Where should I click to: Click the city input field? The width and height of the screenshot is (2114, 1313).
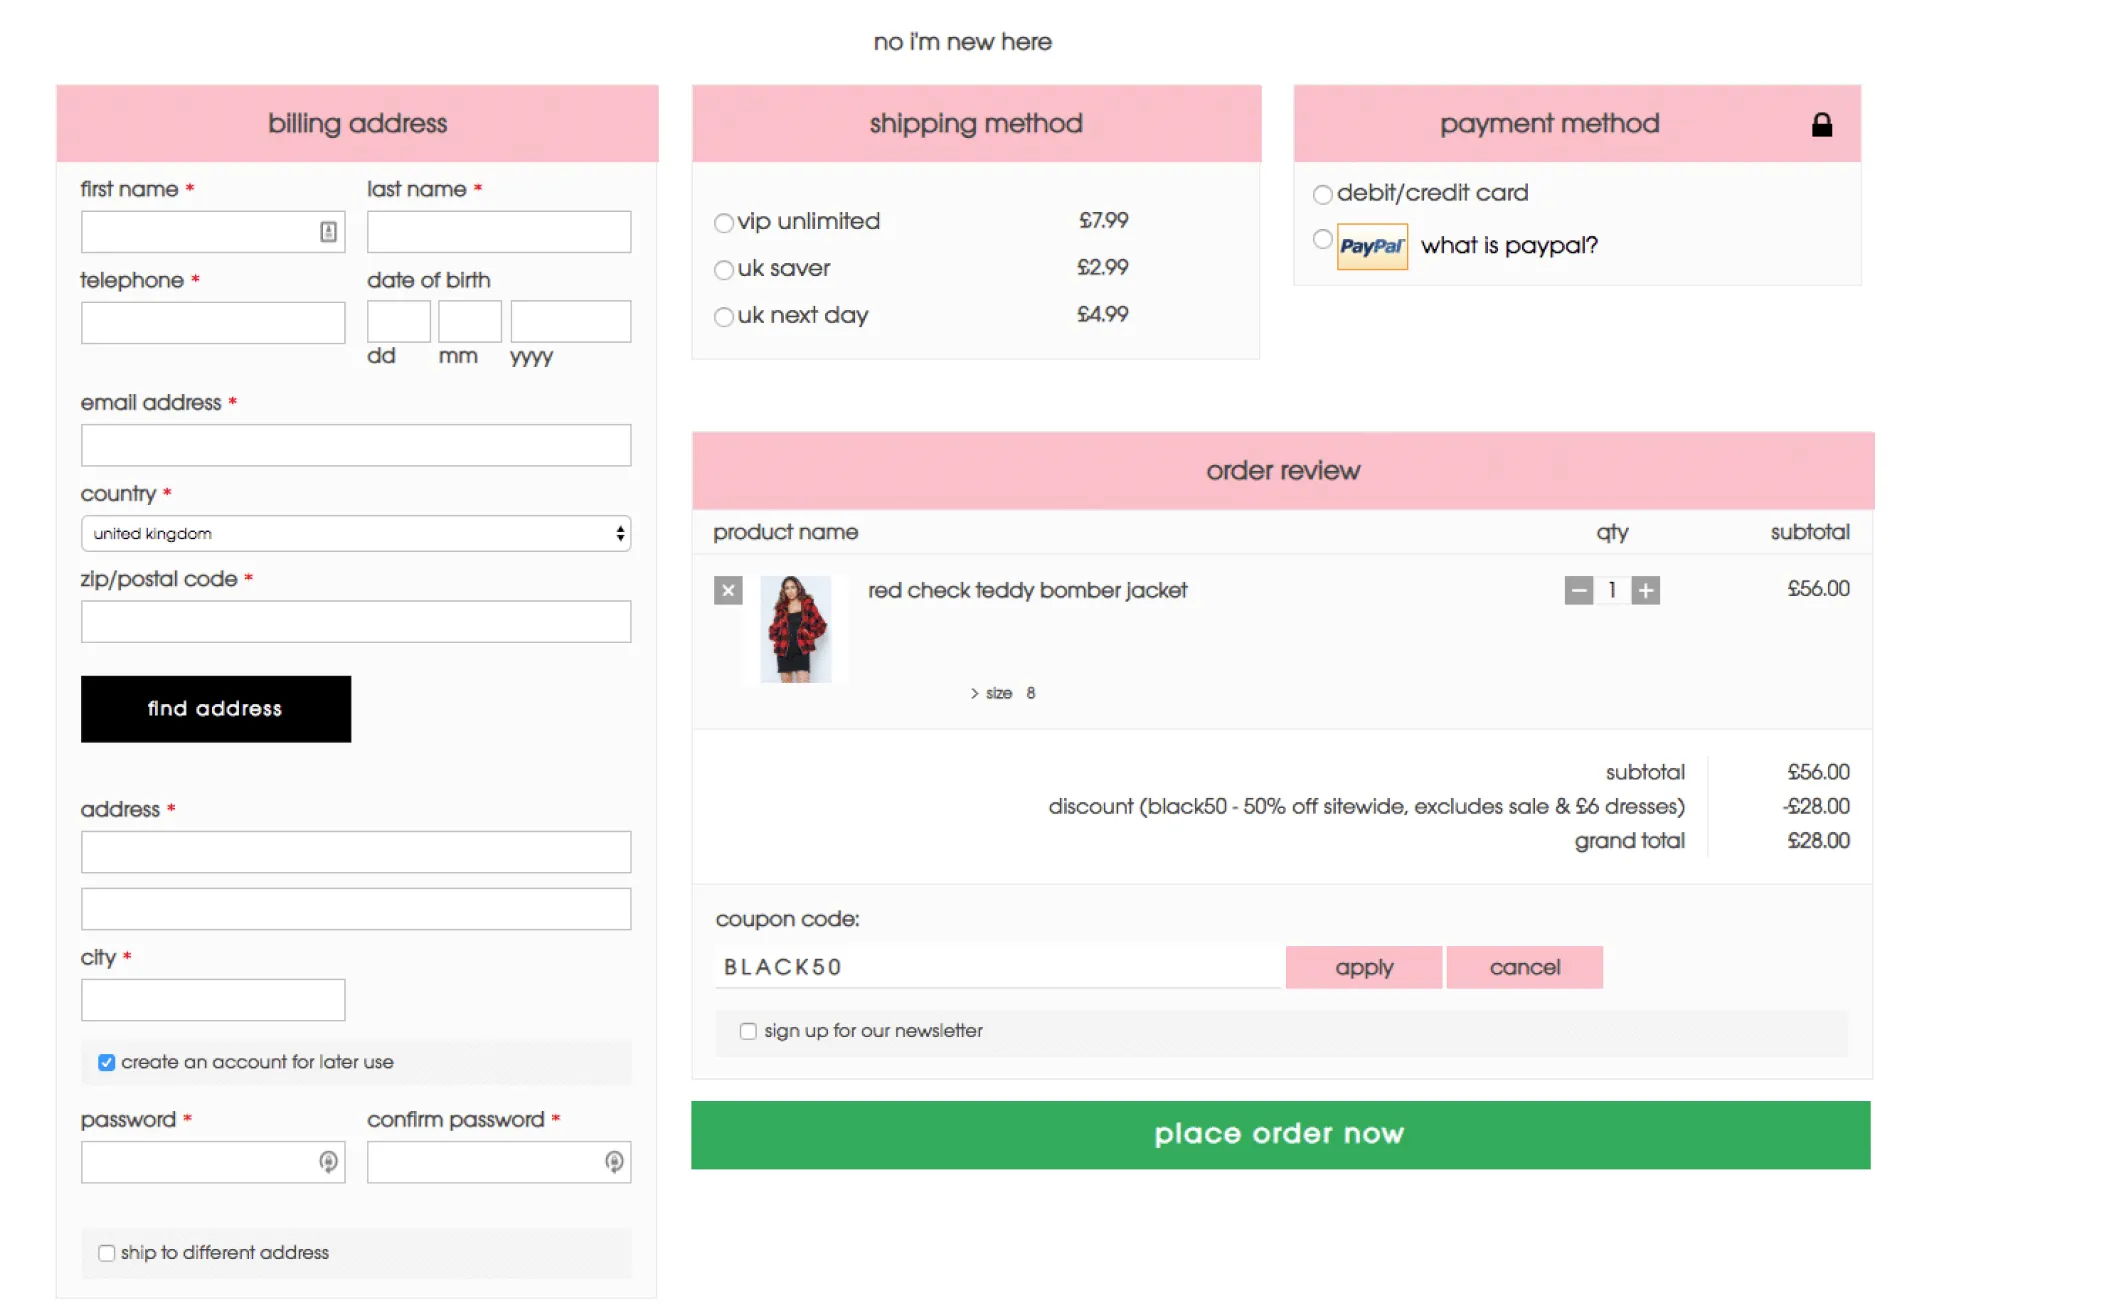pyautogui.click(x=213, y=1000)
